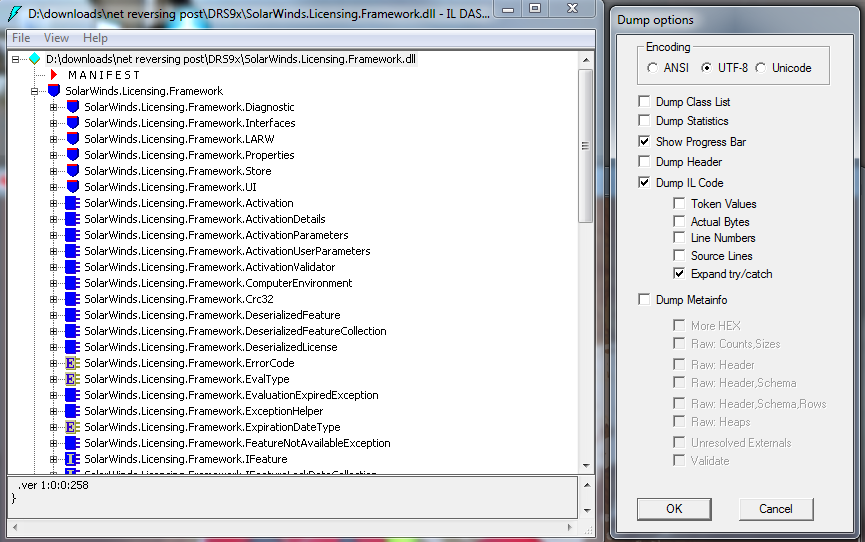Viewport: 865px width, 542px height.
Task: Select the MANIFEST tree entry text
Action: coord(104,75)
